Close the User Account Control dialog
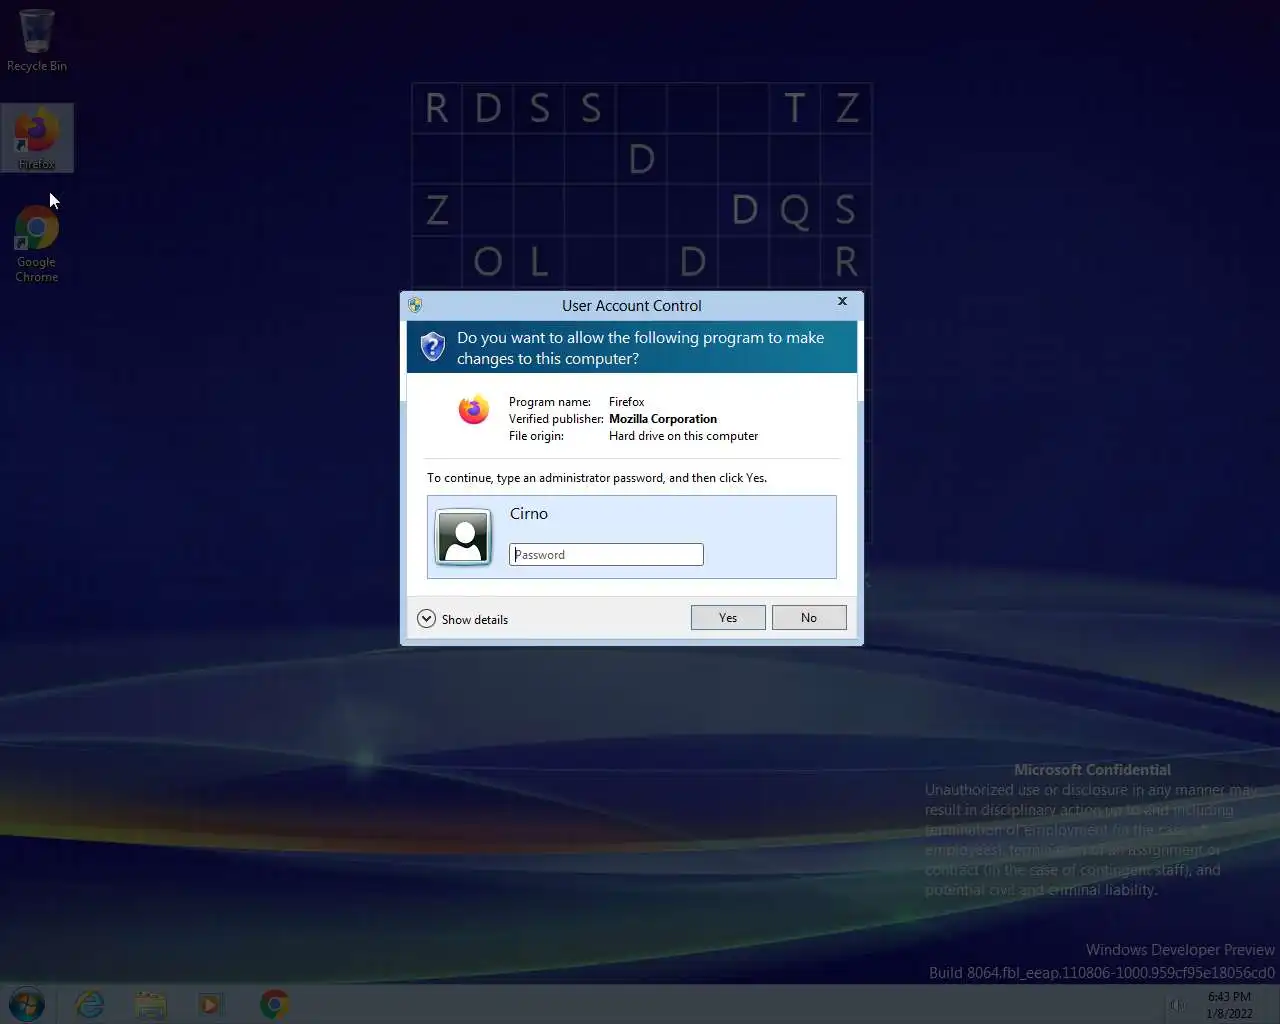 (842, 301)
